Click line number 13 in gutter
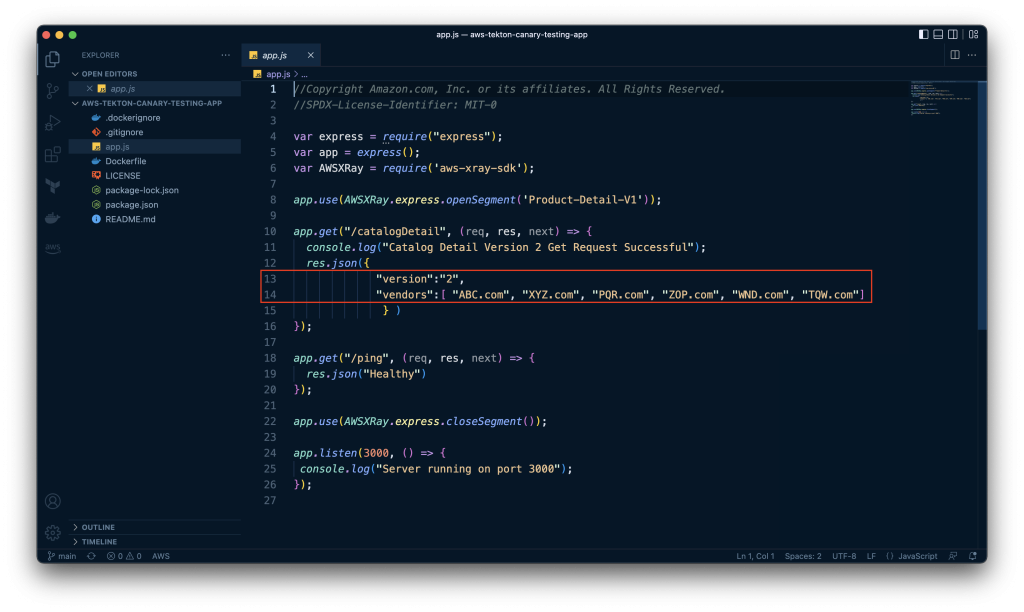1024x612 pixels. tap(270, 279)
